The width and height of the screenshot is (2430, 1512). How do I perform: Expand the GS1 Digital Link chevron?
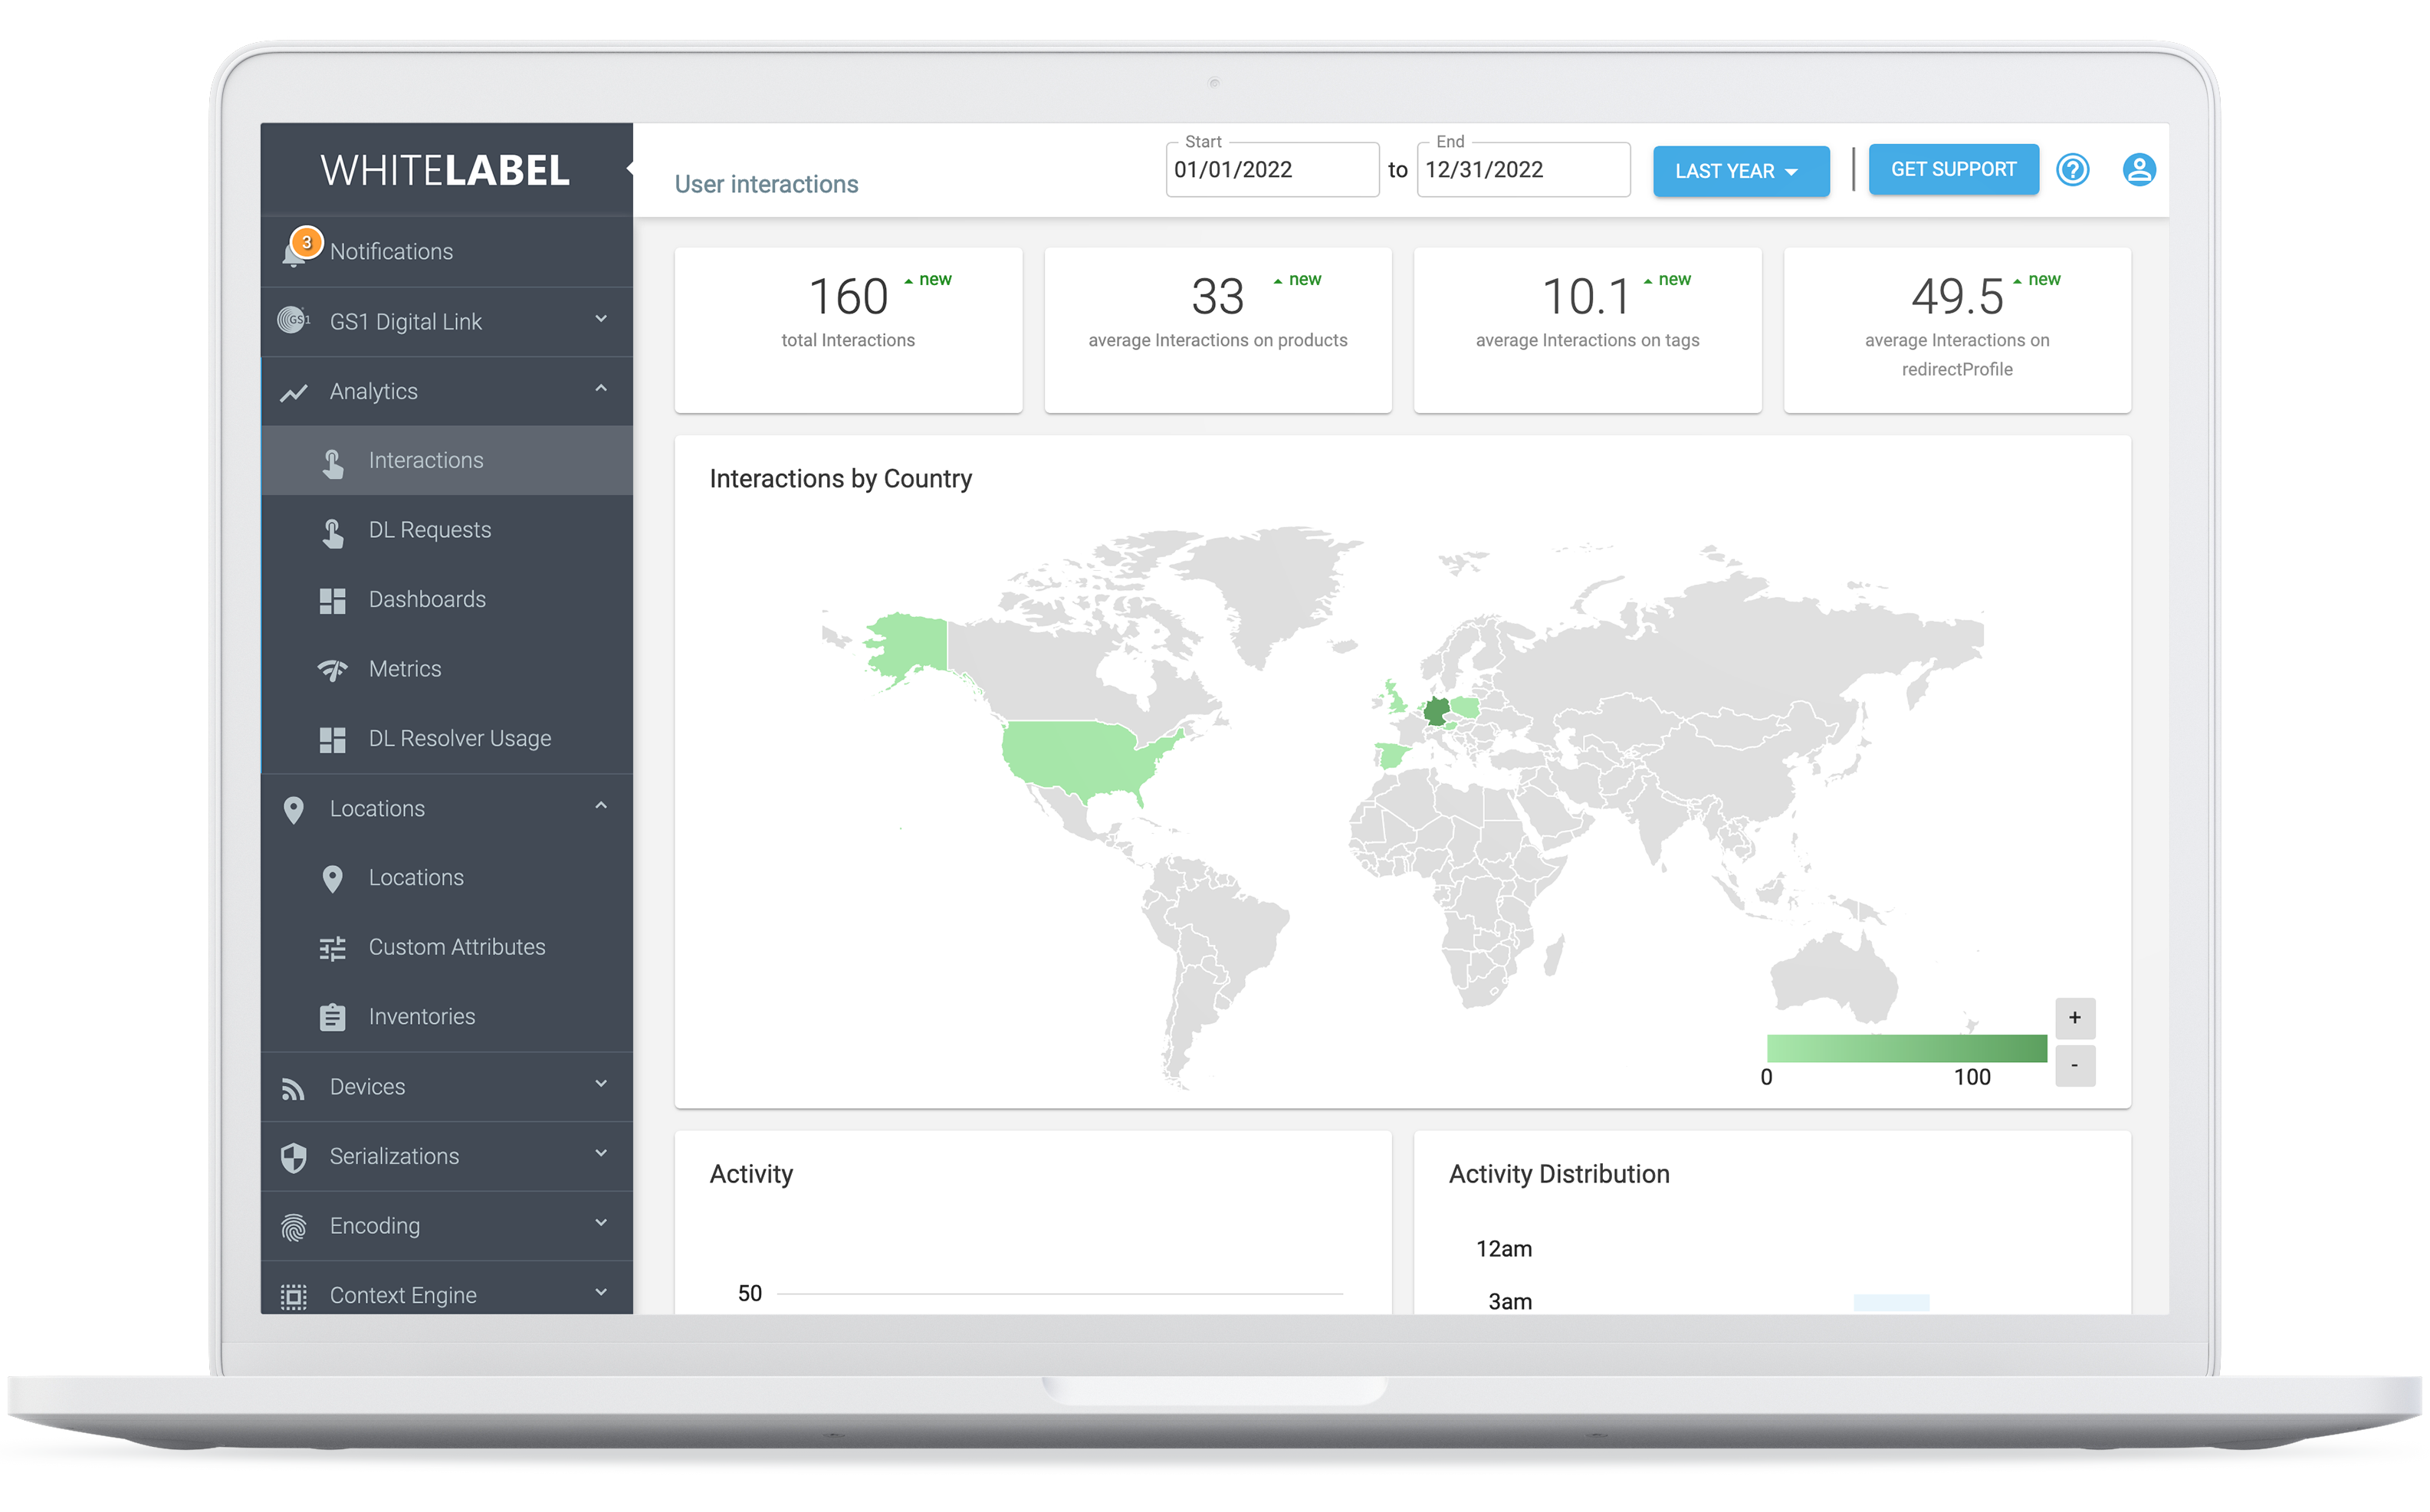pos(600,319)
